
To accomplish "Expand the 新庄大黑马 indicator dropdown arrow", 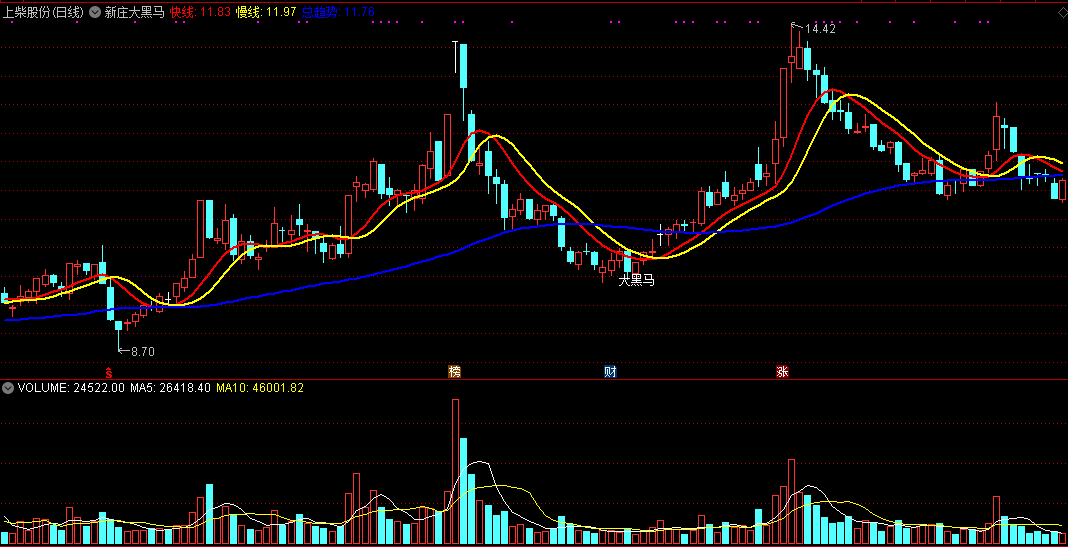I will 94,12.
